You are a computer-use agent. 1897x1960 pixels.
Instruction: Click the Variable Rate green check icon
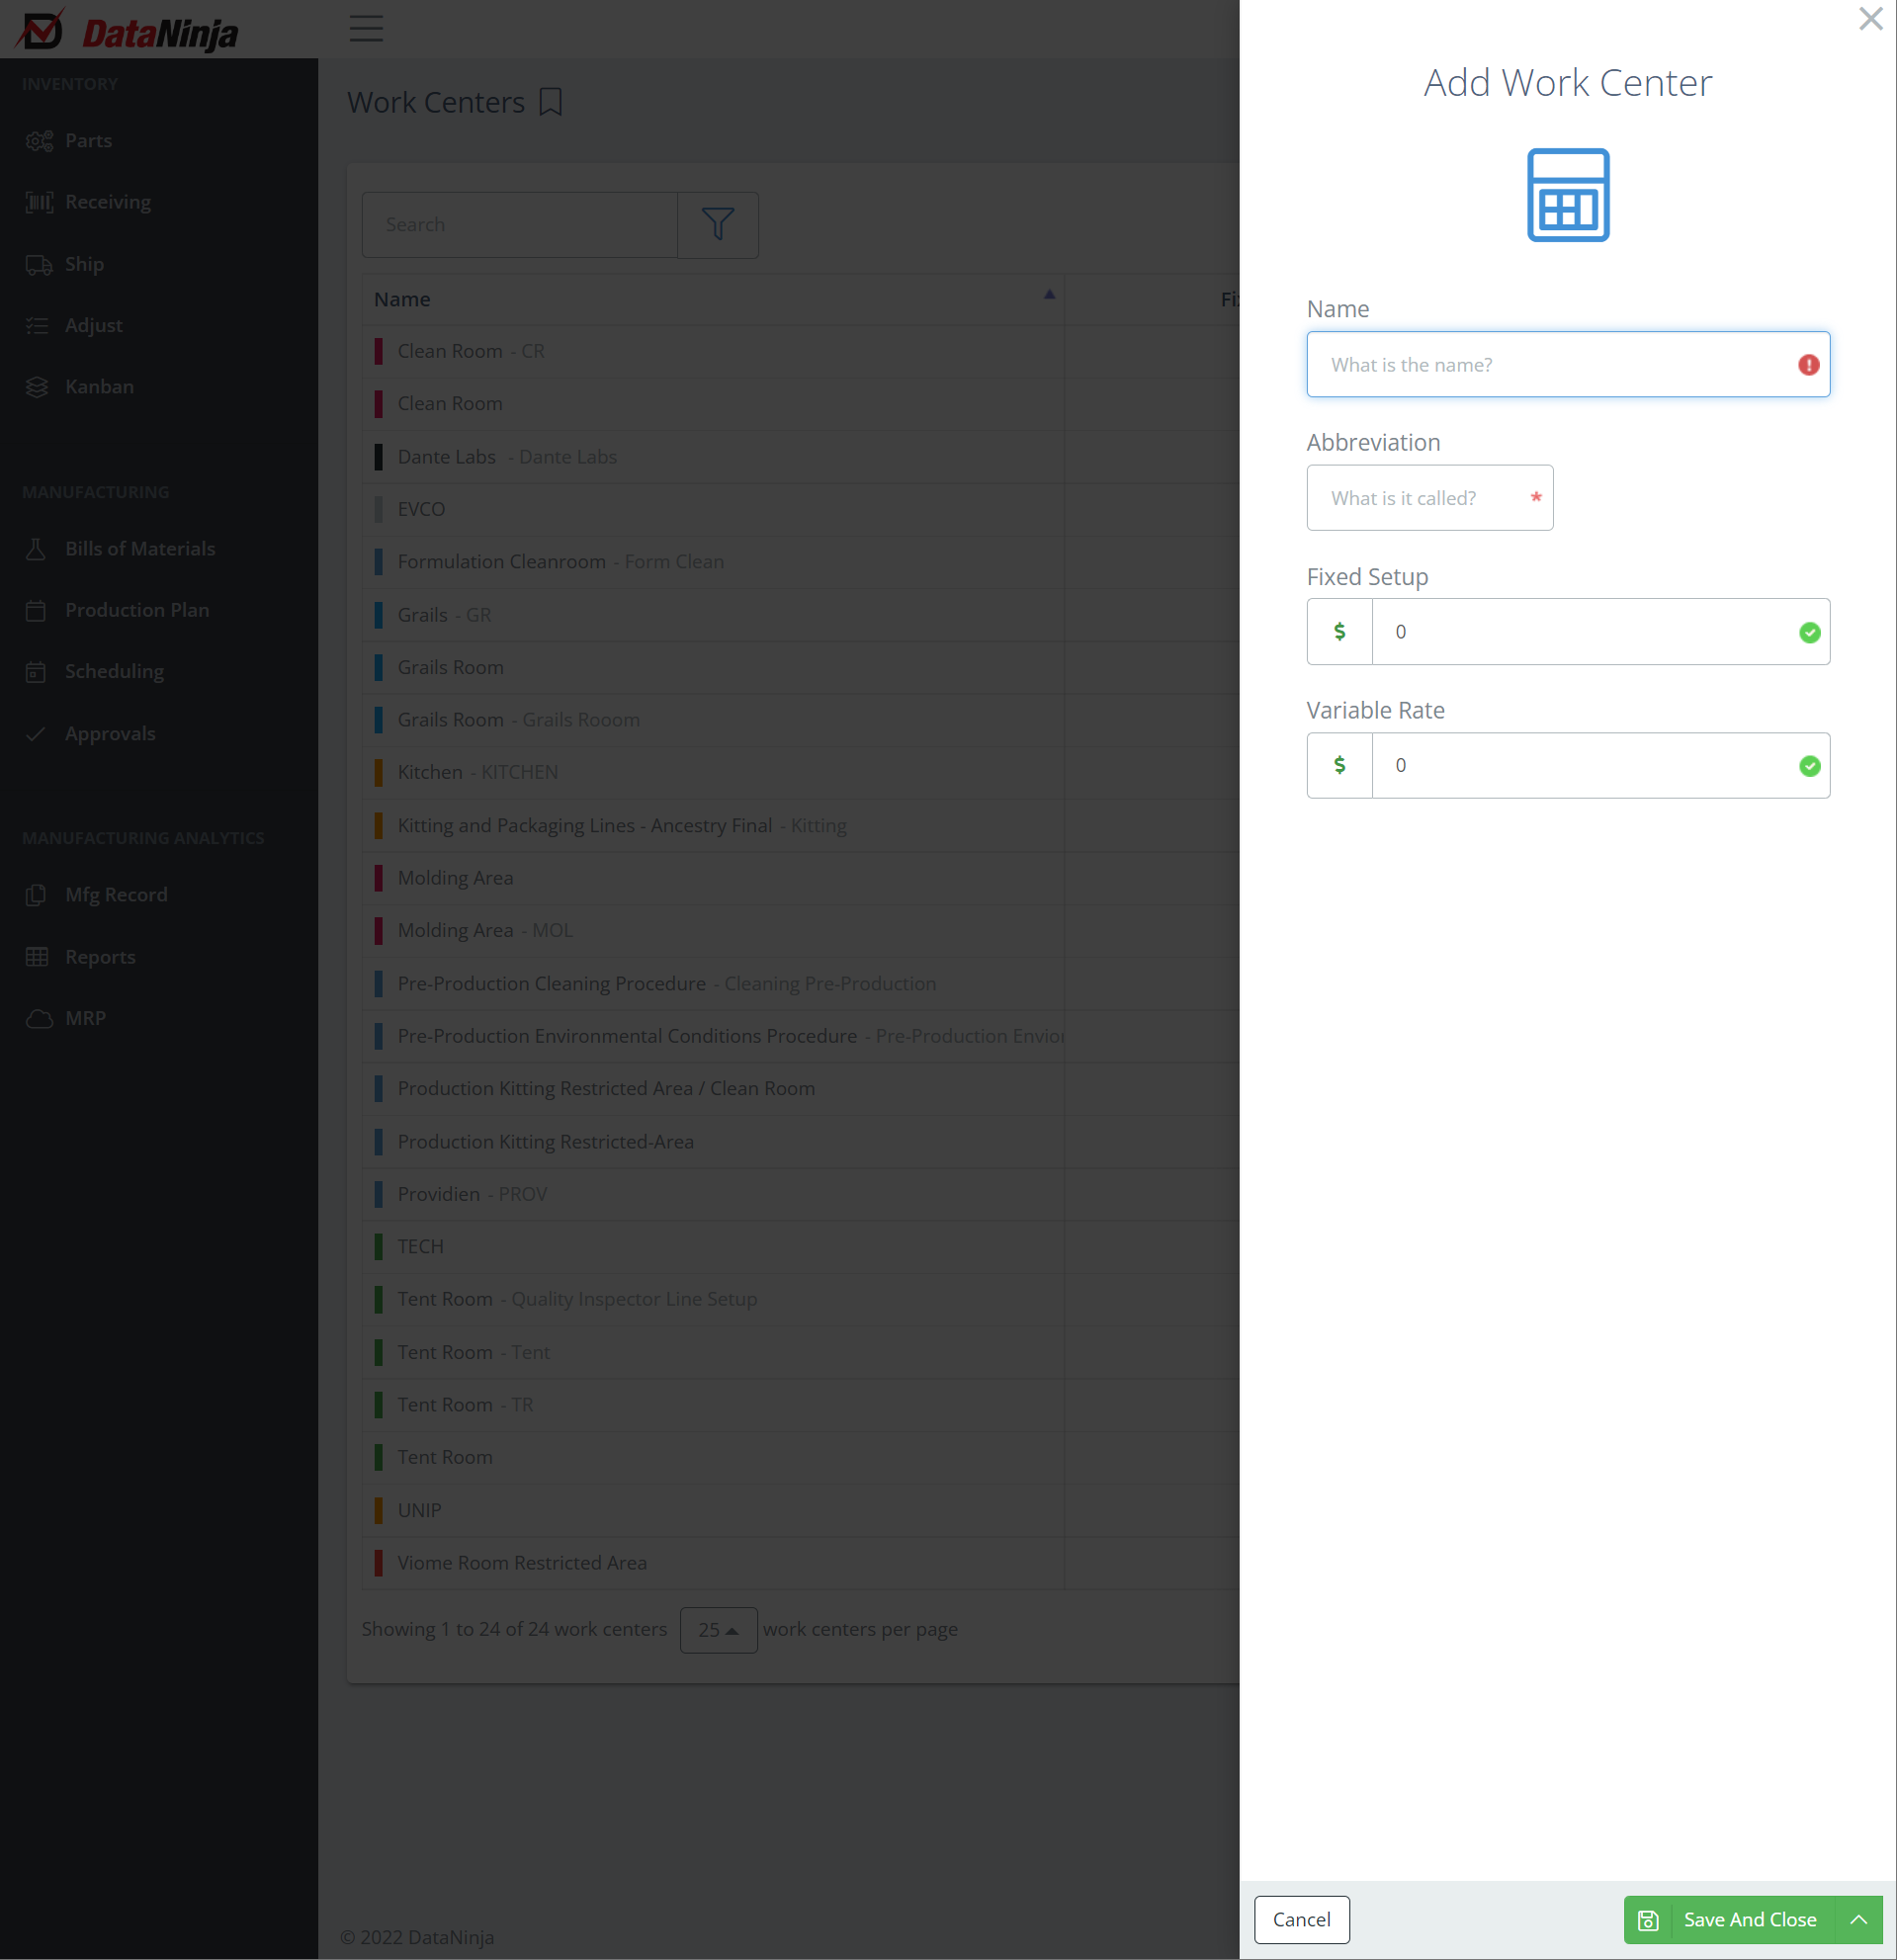pos(1809,766)
